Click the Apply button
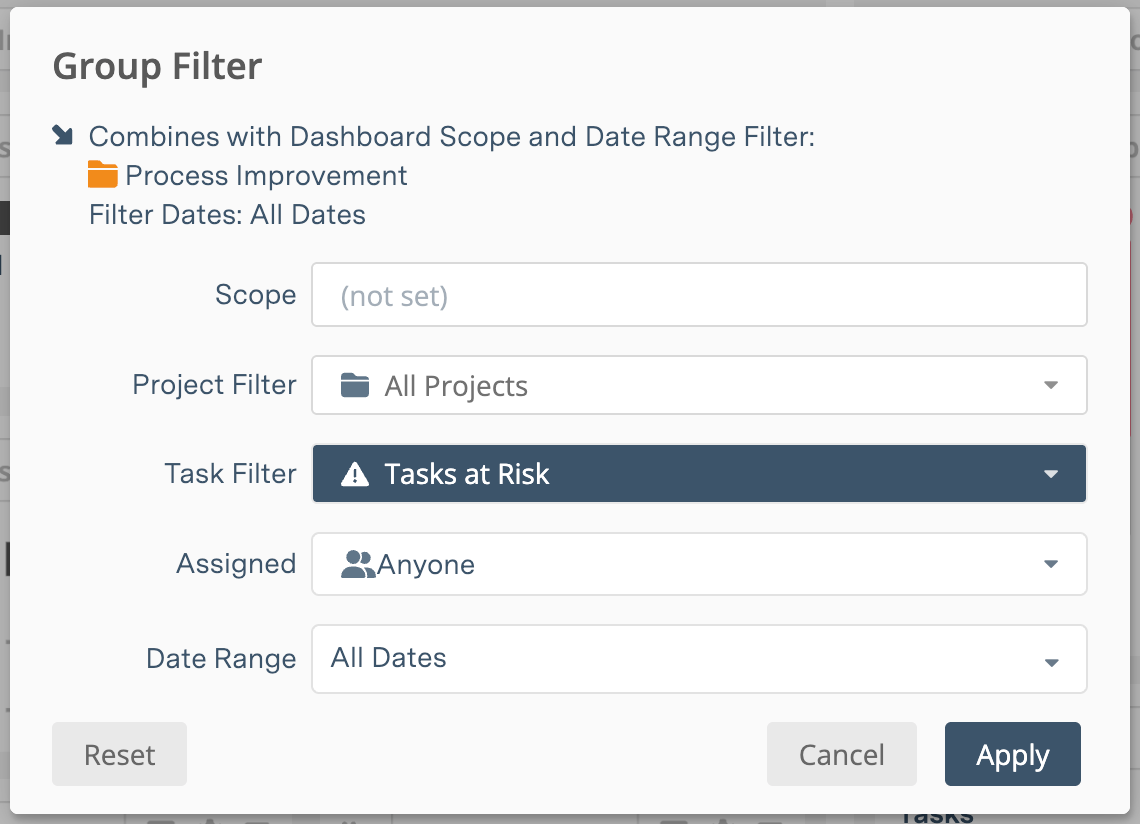This screenshot has width=1140, height=824. tap(1012, 754)
